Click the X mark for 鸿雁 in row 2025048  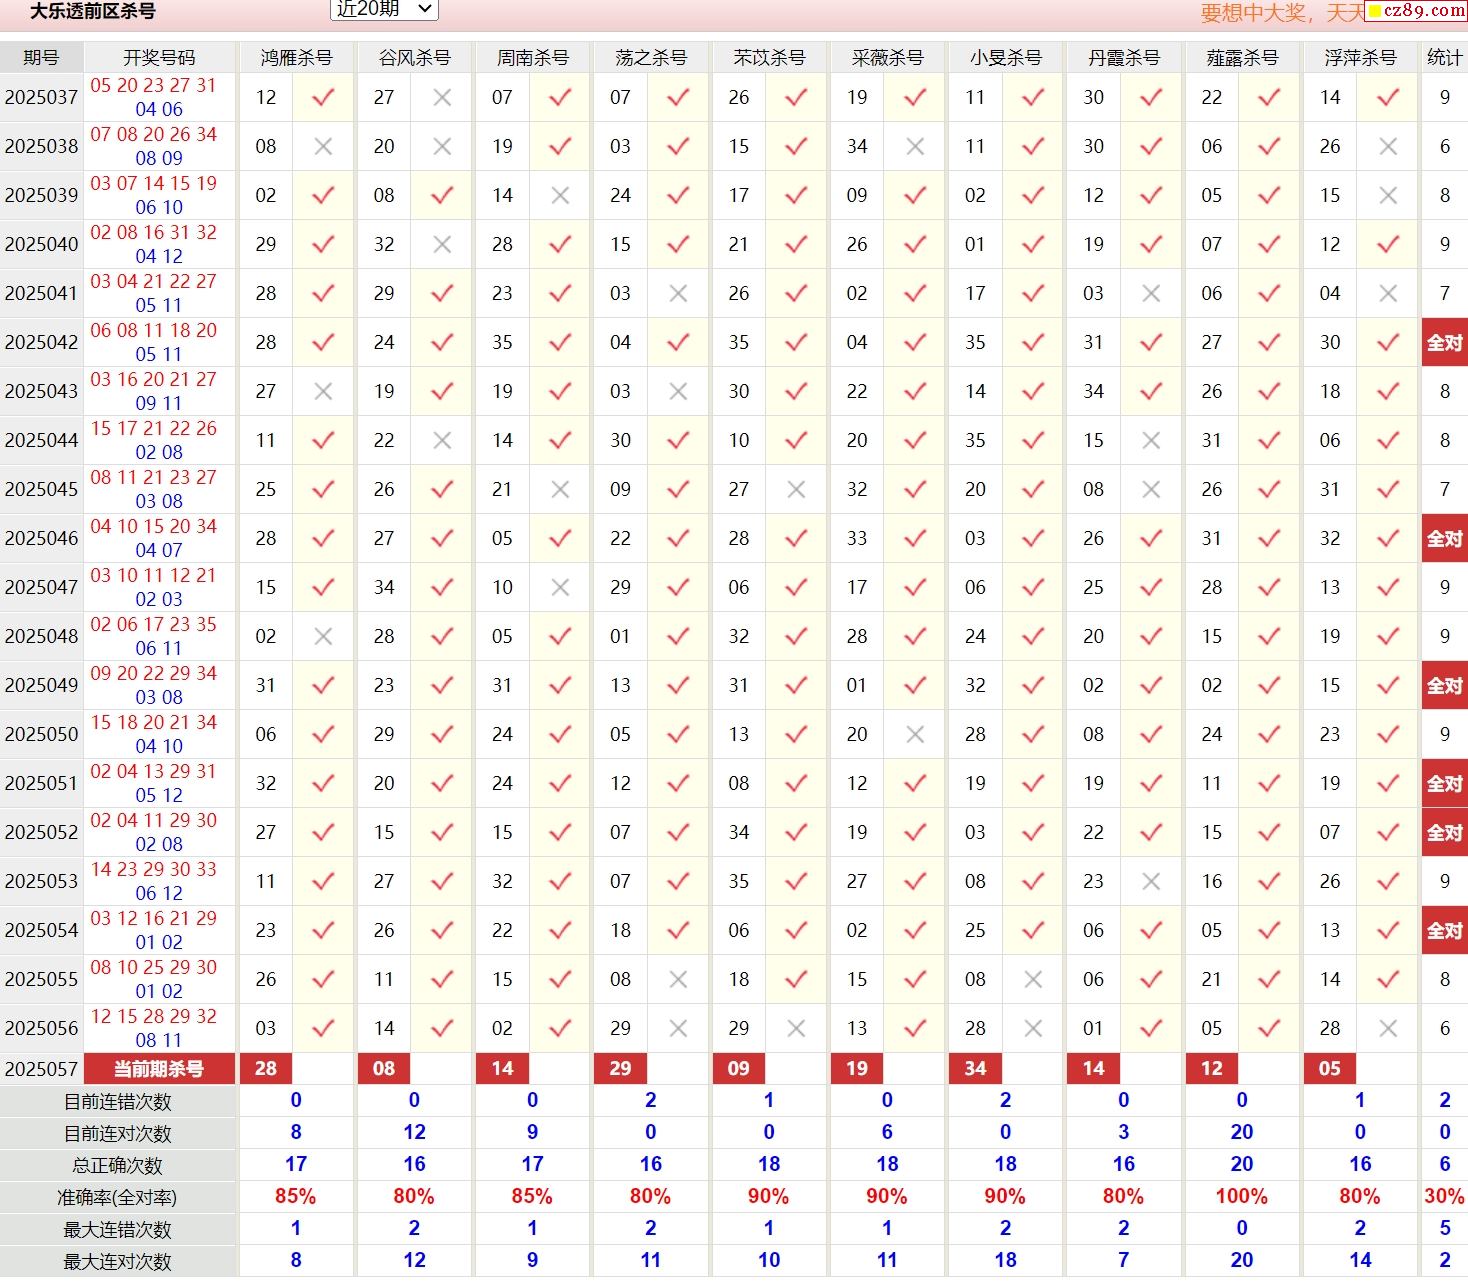[x=323, y=636]
